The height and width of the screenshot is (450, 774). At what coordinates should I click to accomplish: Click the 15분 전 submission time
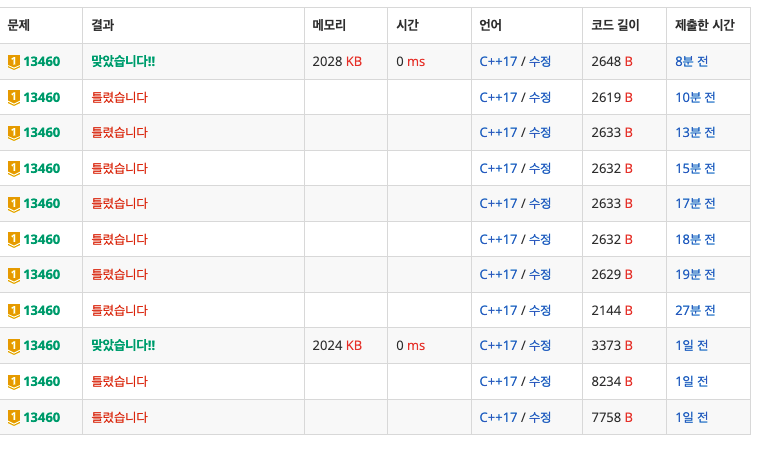(x=695, y=169)
